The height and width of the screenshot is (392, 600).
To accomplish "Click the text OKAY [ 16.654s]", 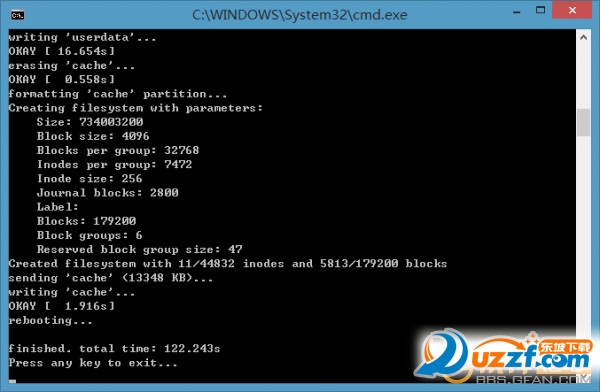I will coord(62,51).
